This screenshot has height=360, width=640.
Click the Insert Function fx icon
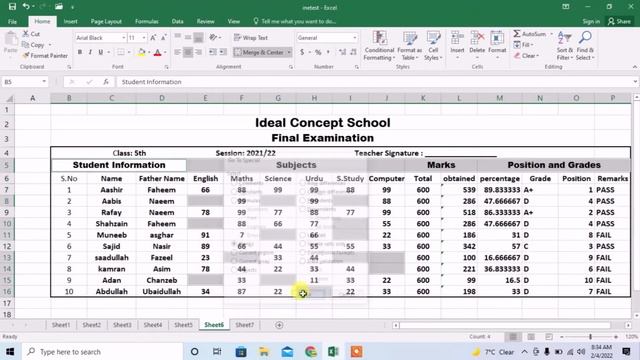[x=106, y=82]
